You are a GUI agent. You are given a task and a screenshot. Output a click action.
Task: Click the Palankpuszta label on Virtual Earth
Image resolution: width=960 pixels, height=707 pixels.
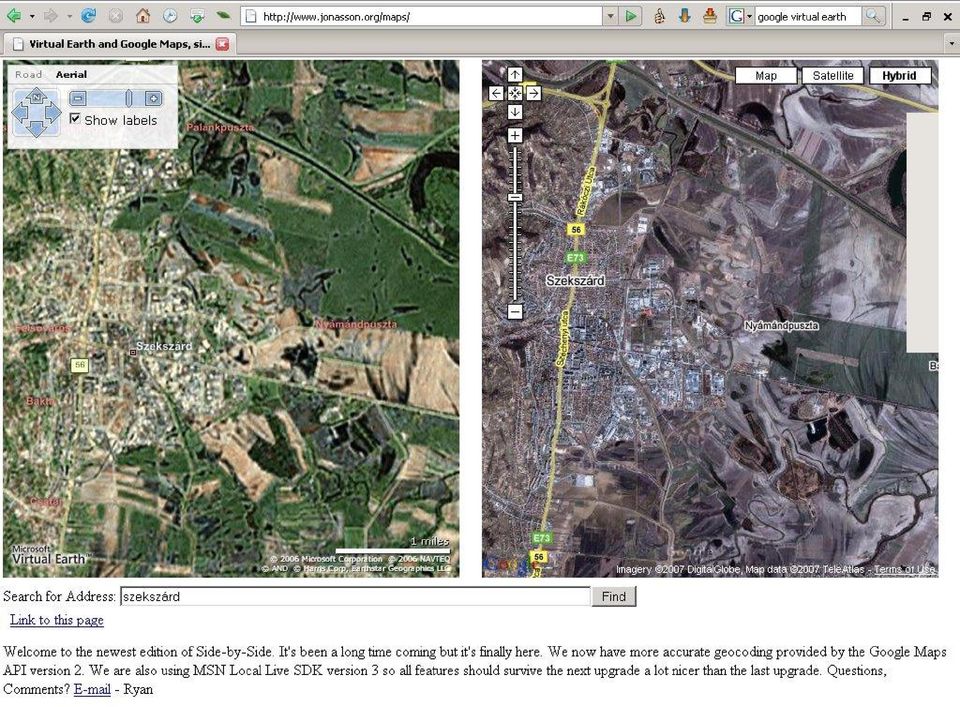click(x=220, y=127)
